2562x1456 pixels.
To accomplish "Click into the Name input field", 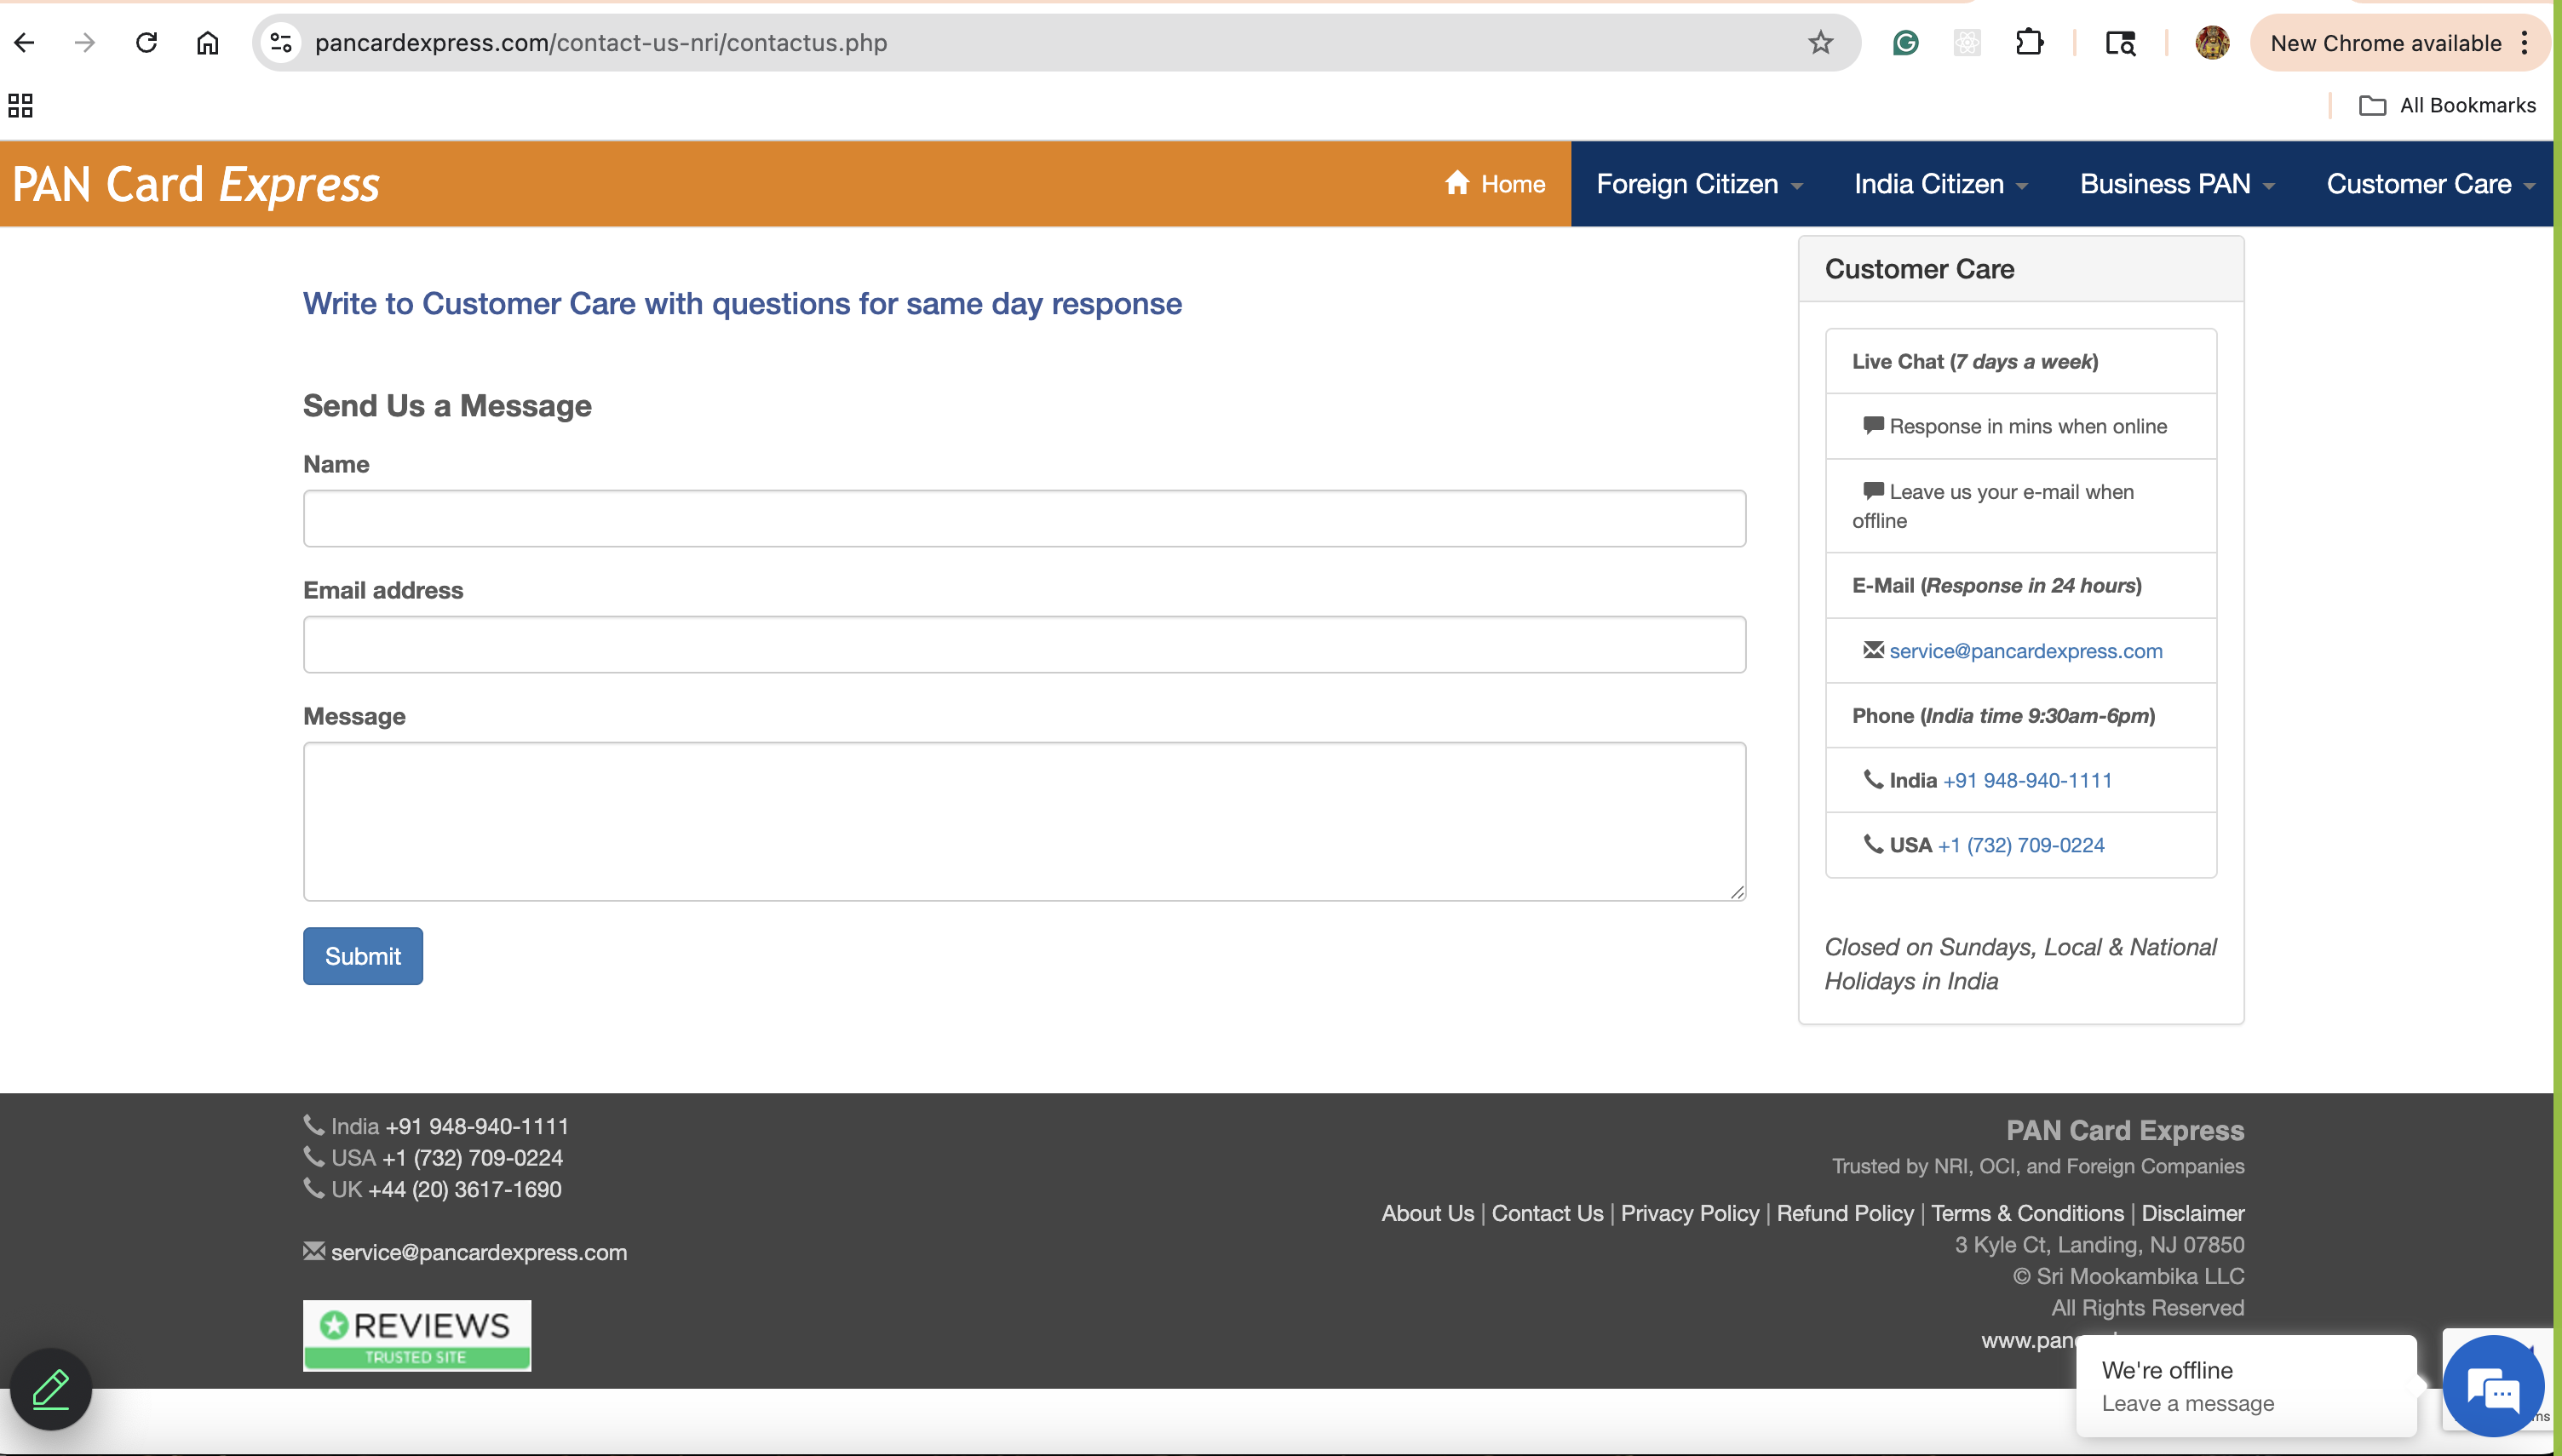I will [1024, 518].
